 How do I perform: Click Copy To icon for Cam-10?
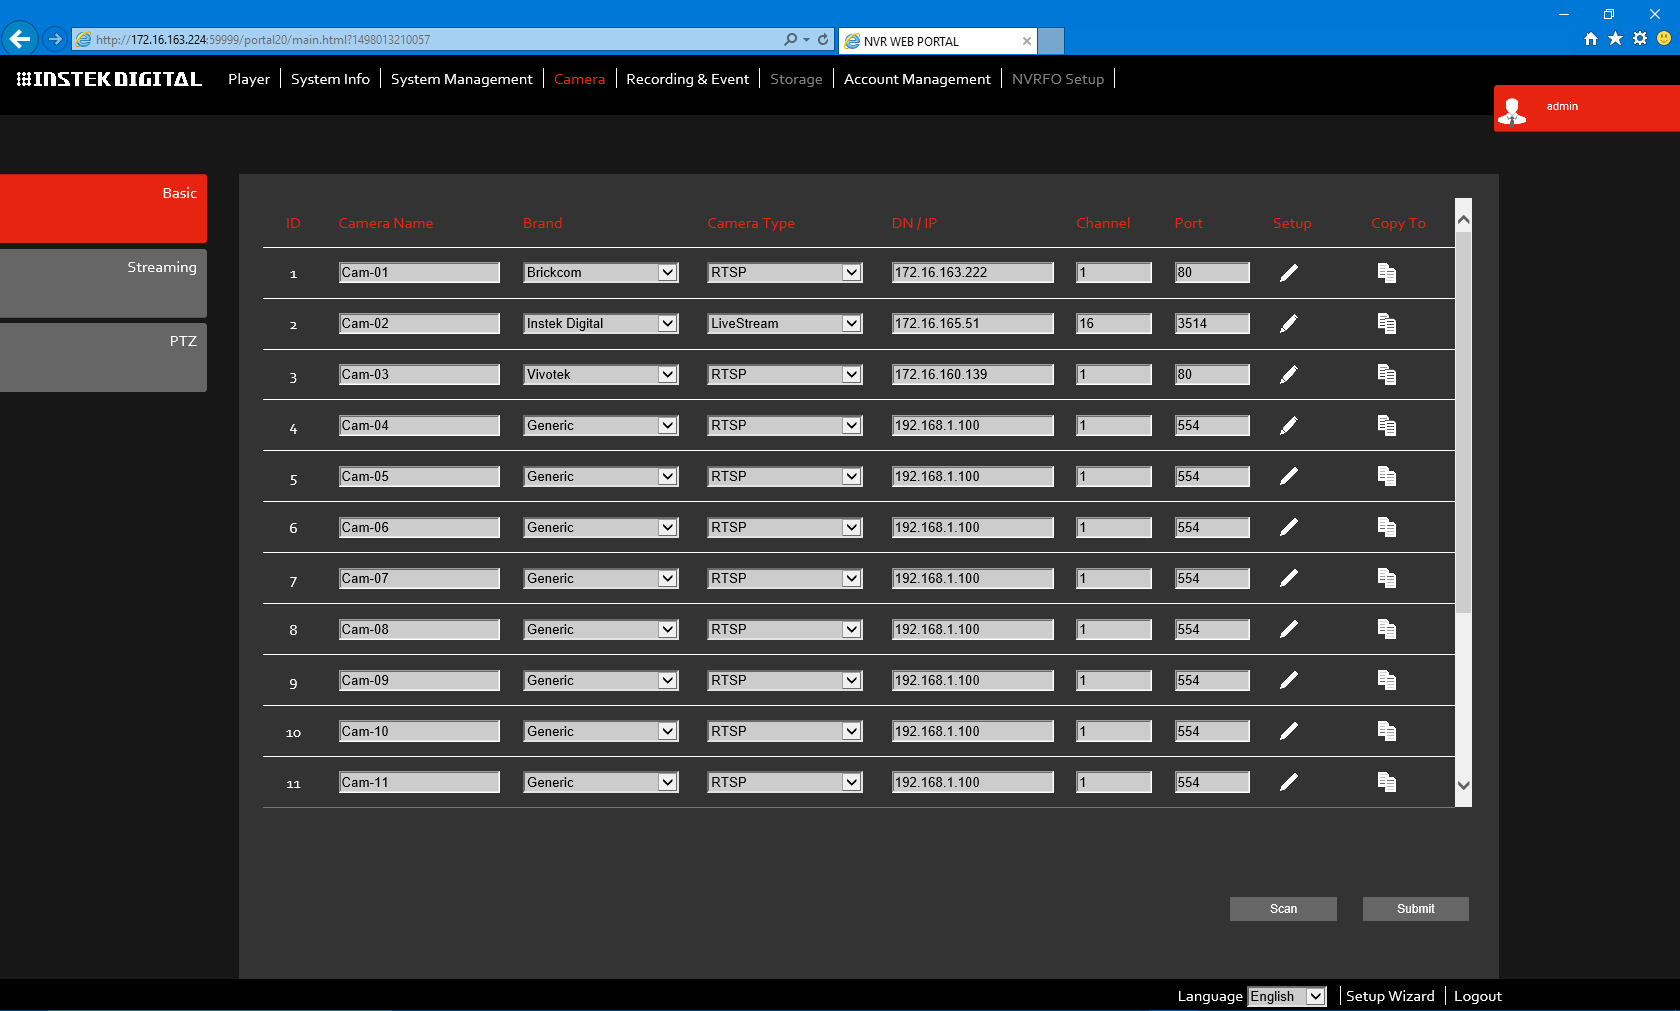1386,731
